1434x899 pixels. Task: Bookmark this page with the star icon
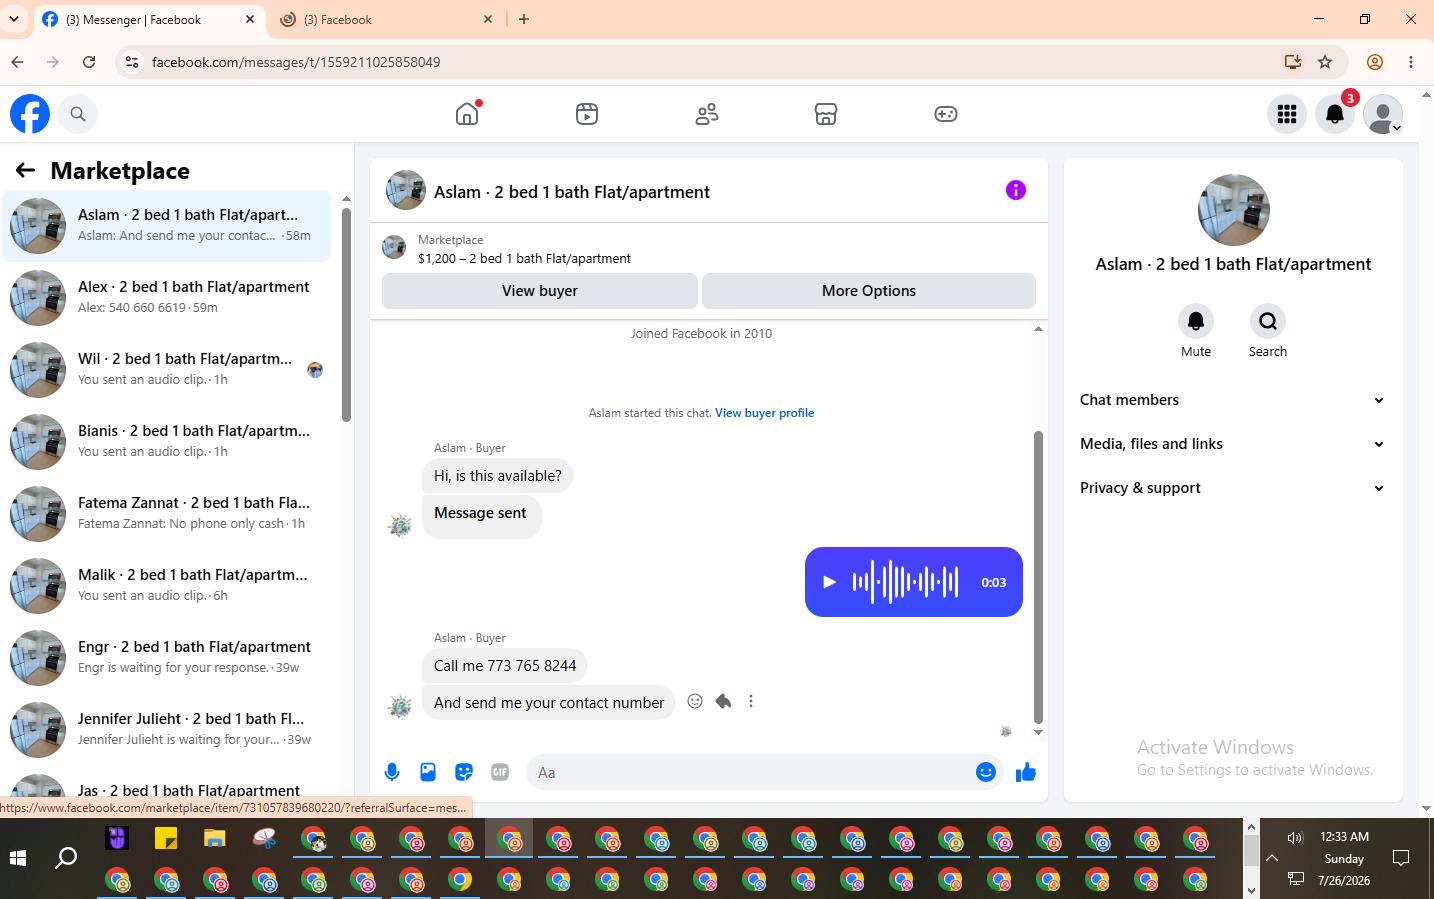1325,62
